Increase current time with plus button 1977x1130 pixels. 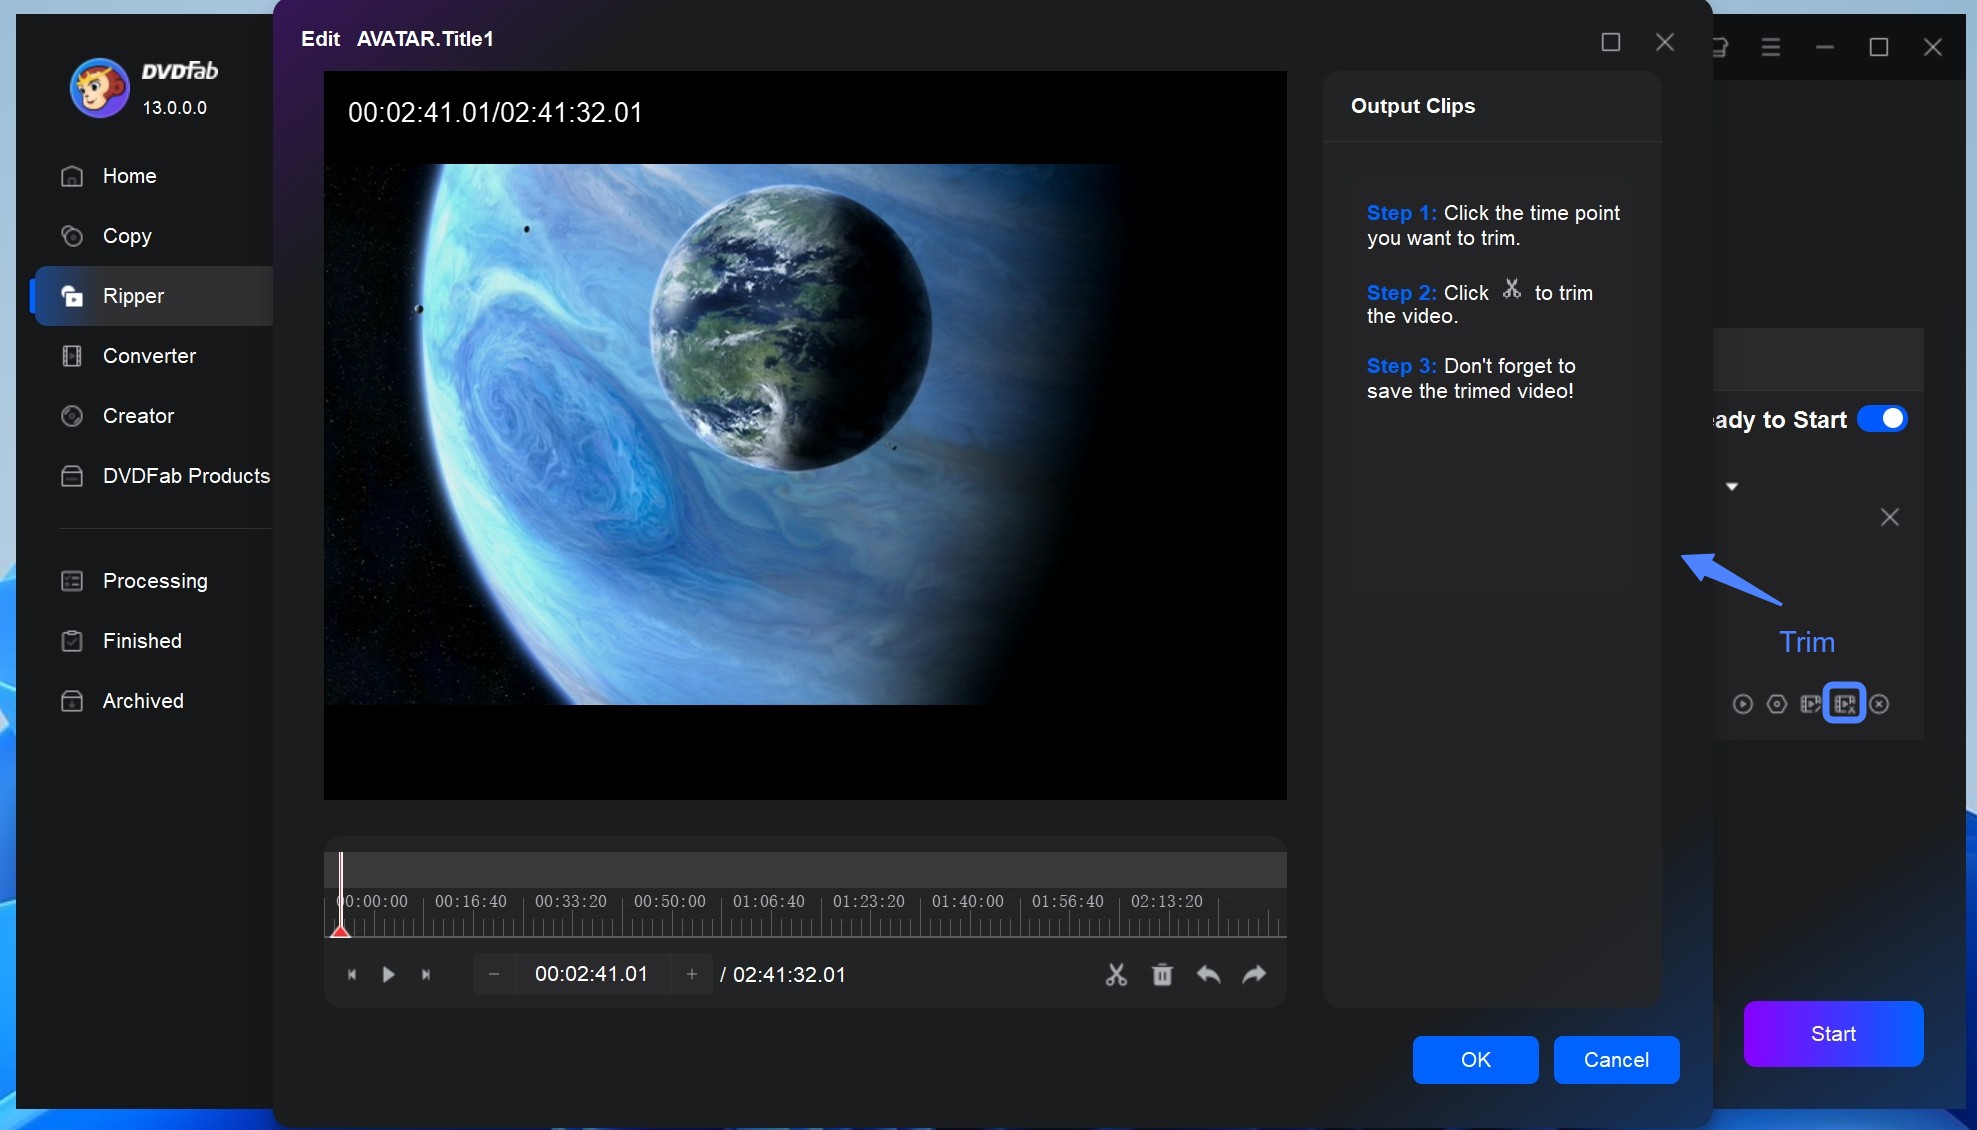[x=692, y=974]
